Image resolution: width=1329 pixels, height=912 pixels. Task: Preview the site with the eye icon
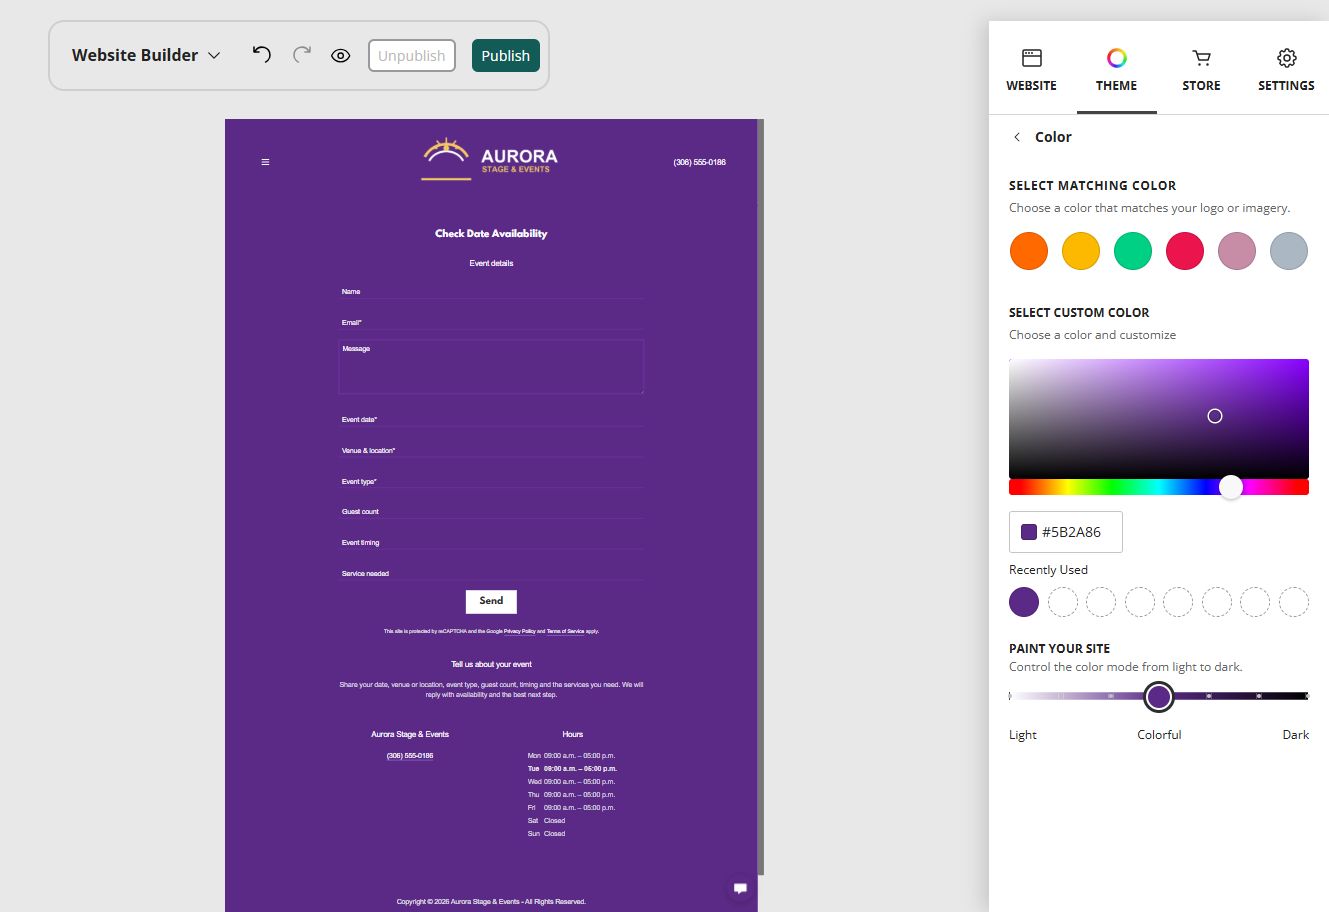[x=341, y=56]
